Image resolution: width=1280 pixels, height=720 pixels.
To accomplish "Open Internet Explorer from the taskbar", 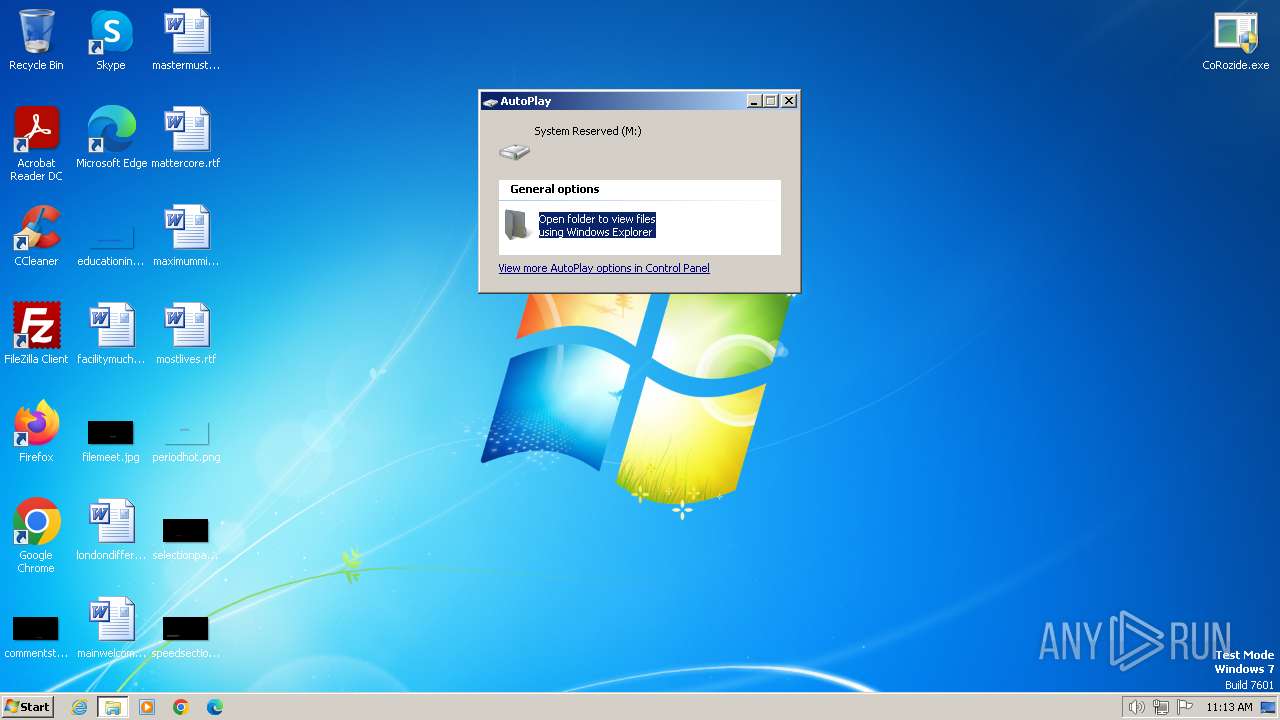I will click(x=79, y=707).
